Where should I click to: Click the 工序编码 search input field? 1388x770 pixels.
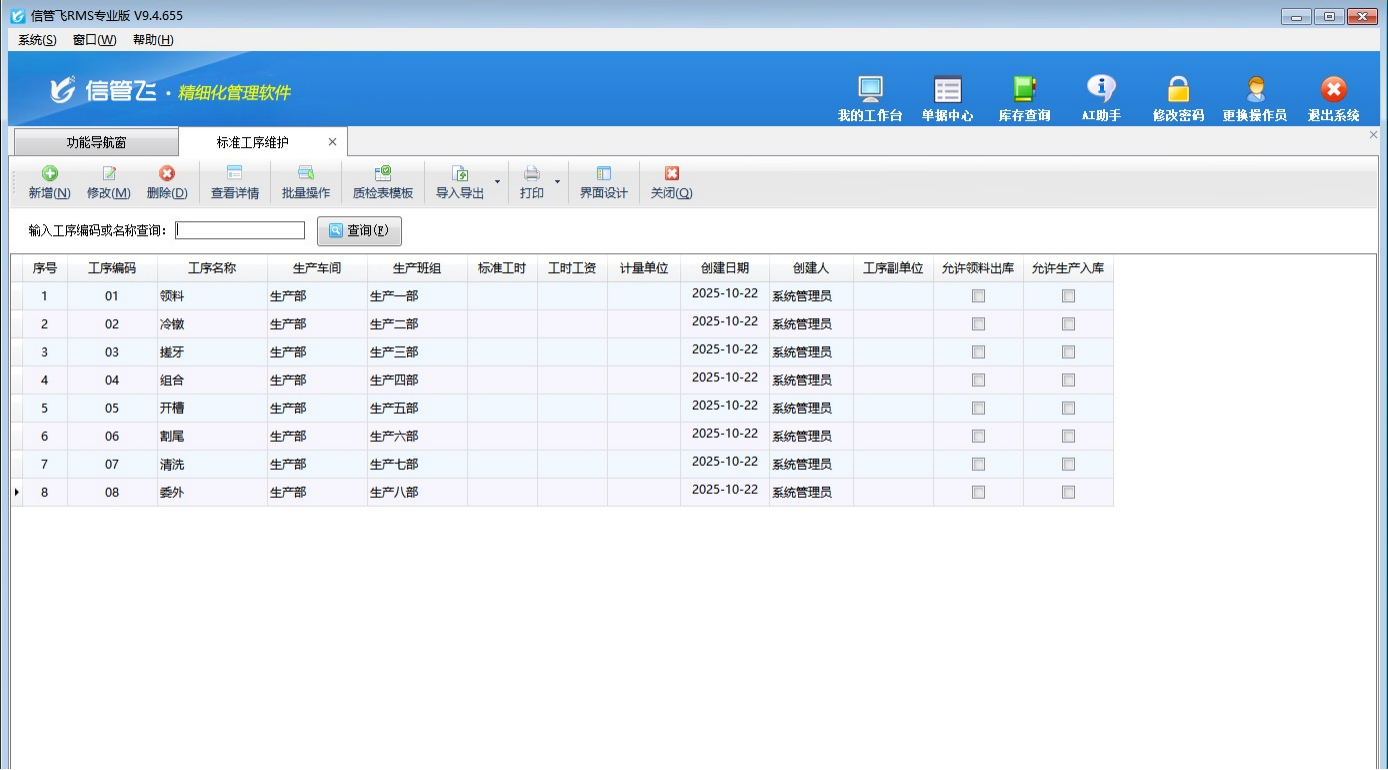pos(240,231)
